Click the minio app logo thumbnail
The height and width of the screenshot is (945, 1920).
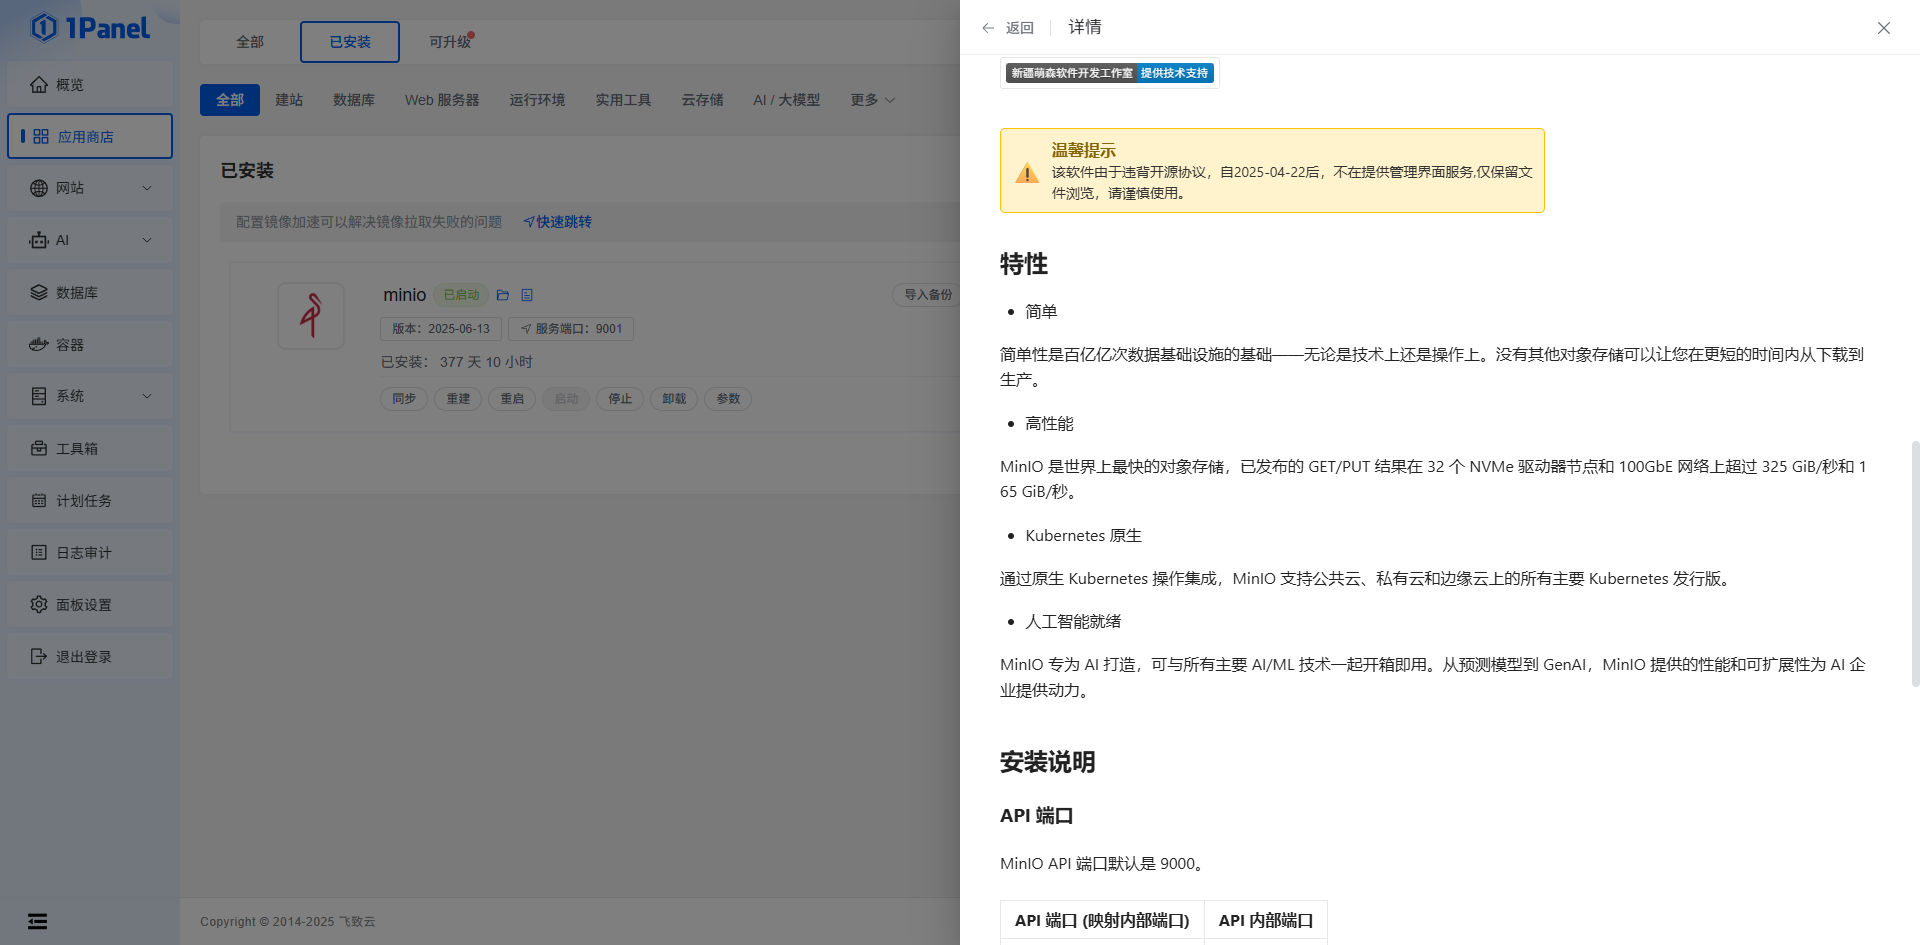pos(311,315)
